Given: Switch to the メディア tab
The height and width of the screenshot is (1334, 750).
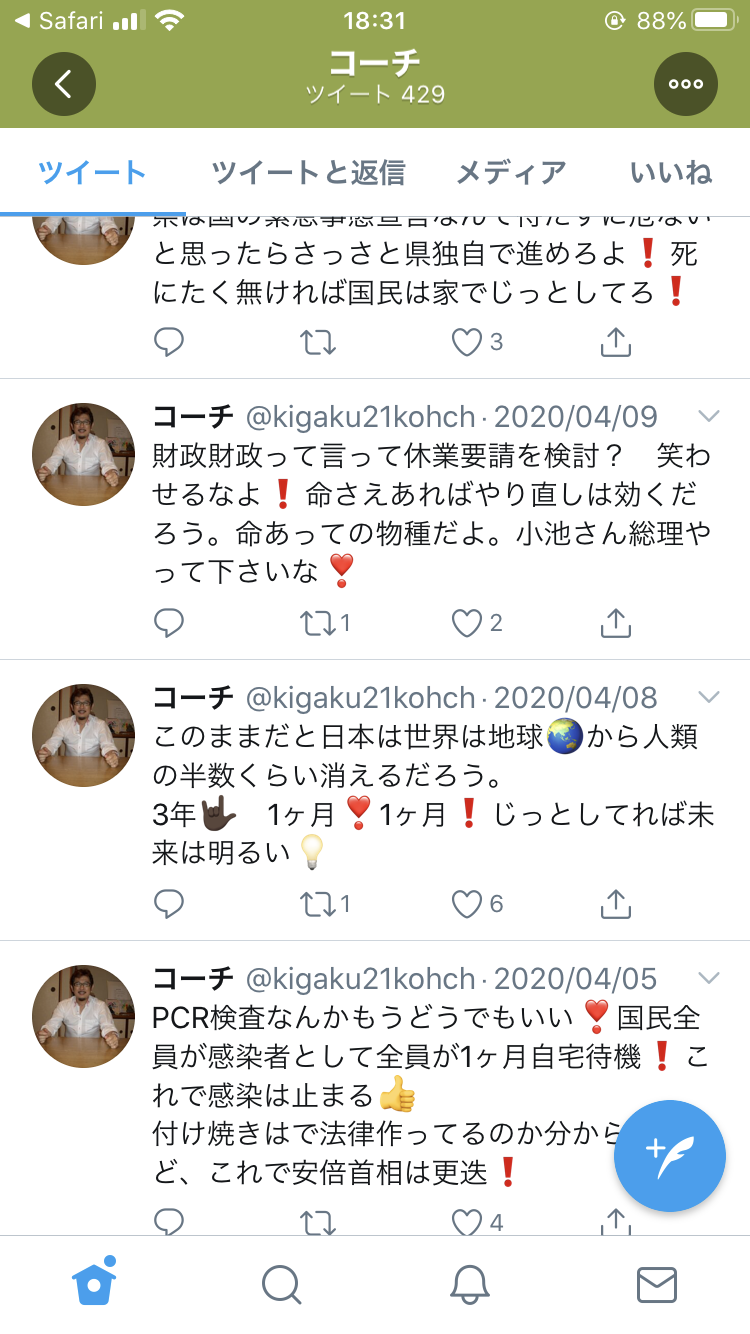Looking at the screenshot, I should coord(511,172).
